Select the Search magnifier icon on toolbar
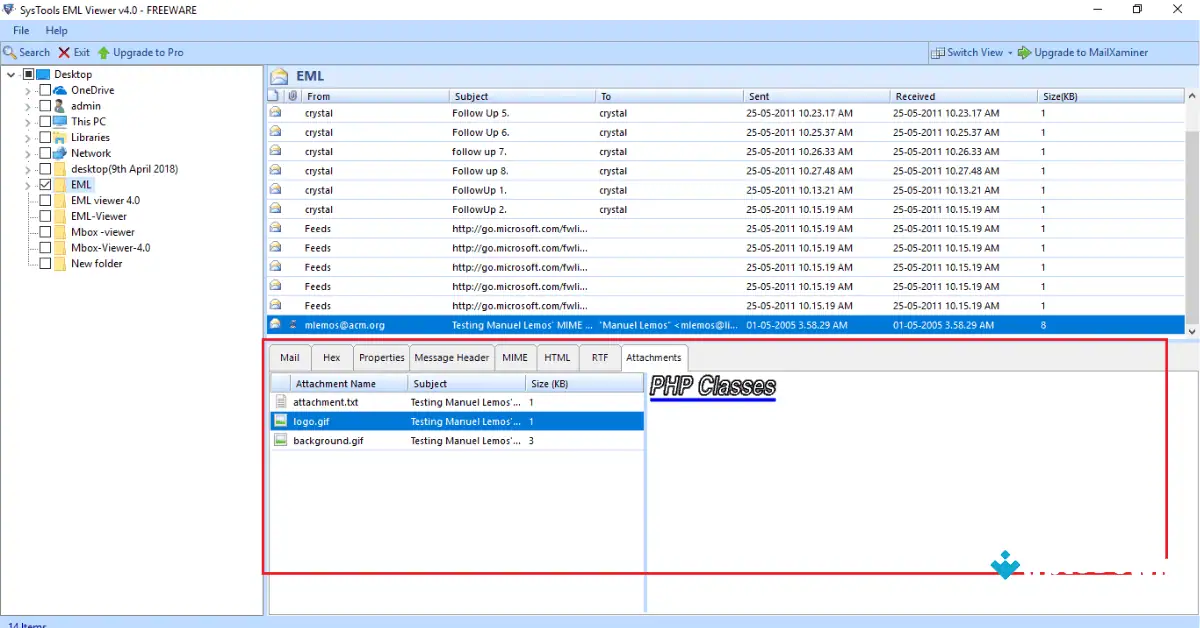Image resolution: width=1200 pixels, height=628 pixels. coord(10,52)
